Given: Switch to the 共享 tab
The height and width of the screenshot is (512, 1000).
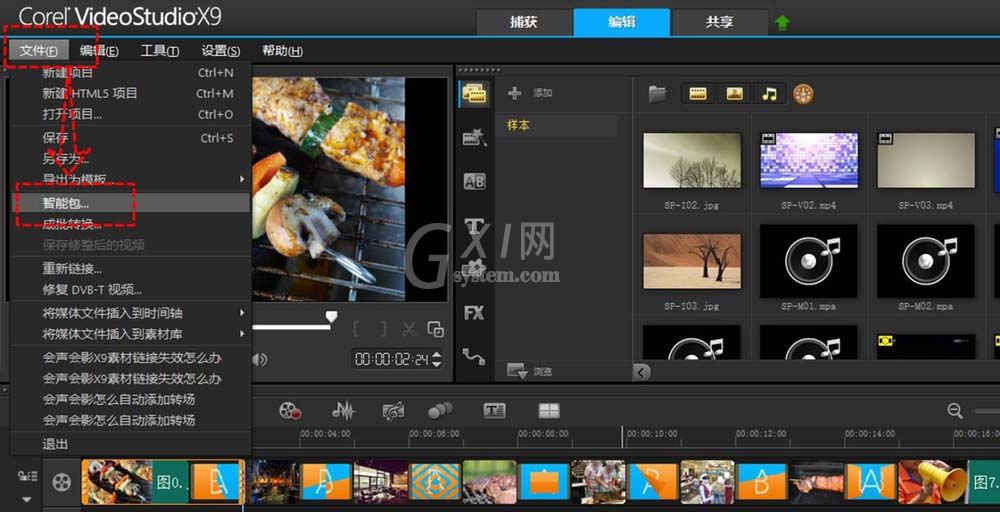Looking at the screenshot, I should [x=719, y=22].
